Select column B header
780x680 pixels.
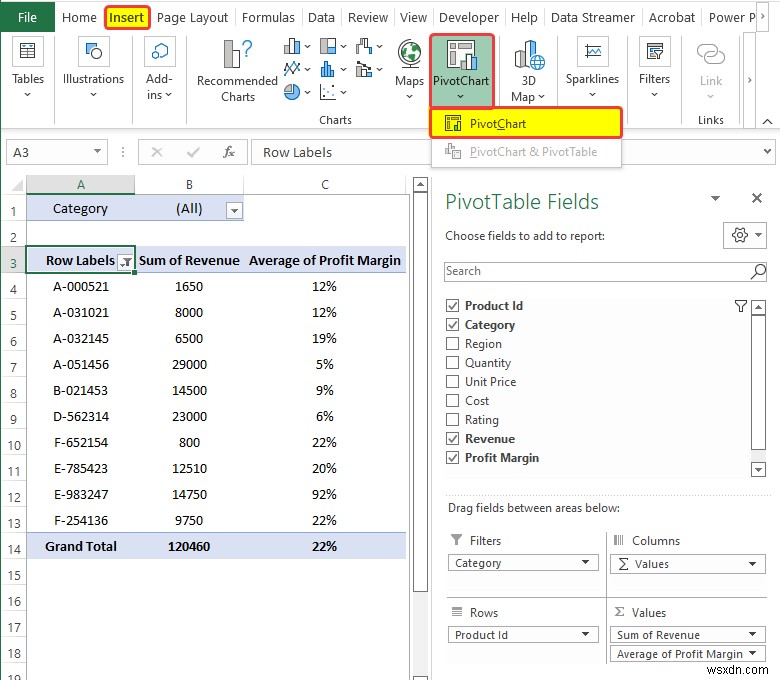(x=189, y=185)
